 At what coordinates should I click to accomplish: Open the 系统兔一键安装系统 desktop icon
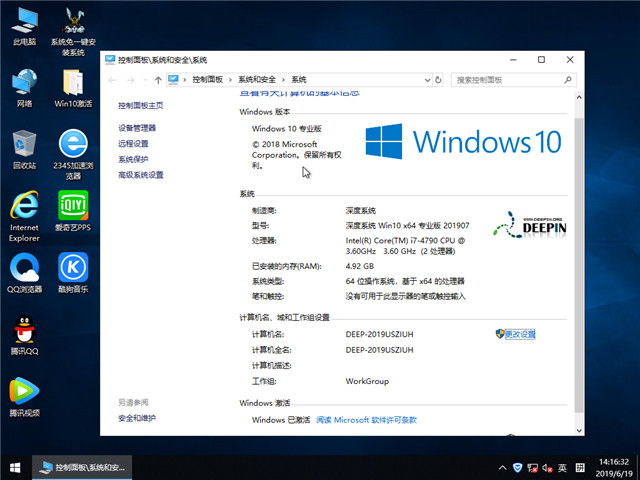click(73, 32)
